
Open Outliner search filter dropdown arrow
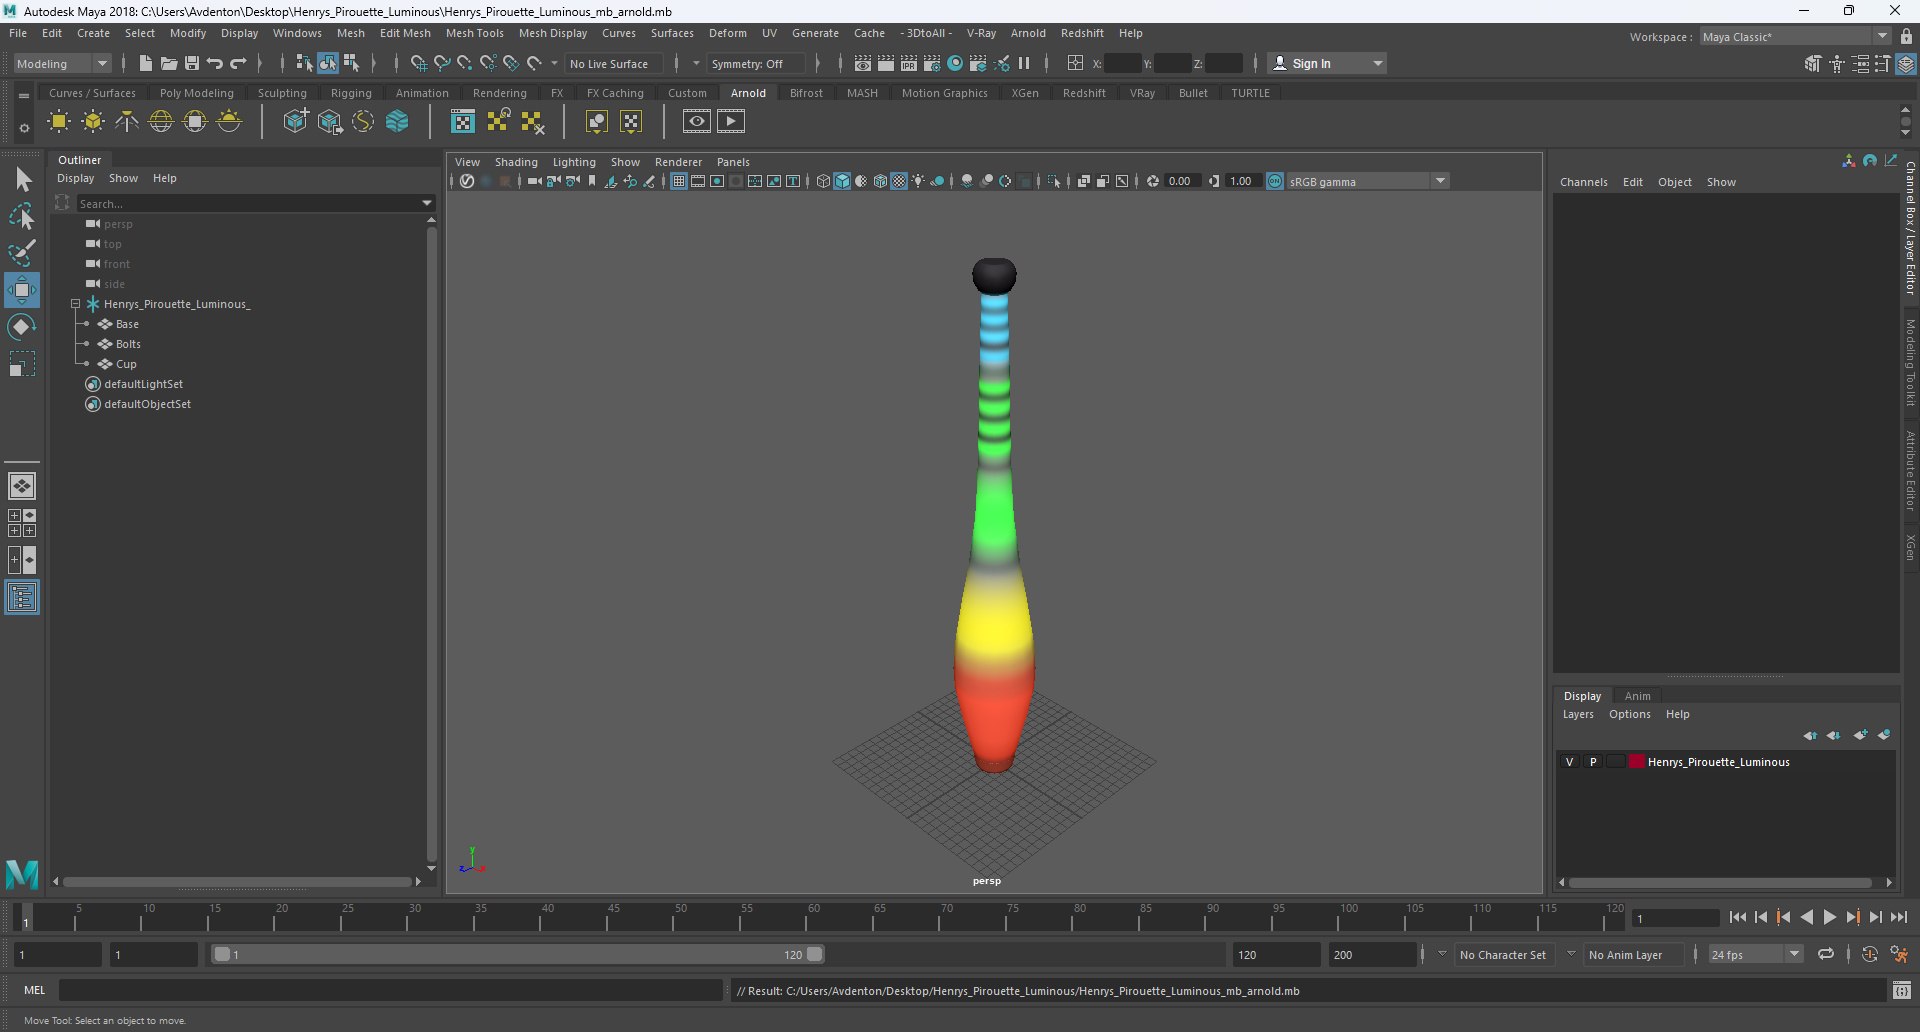427,203
